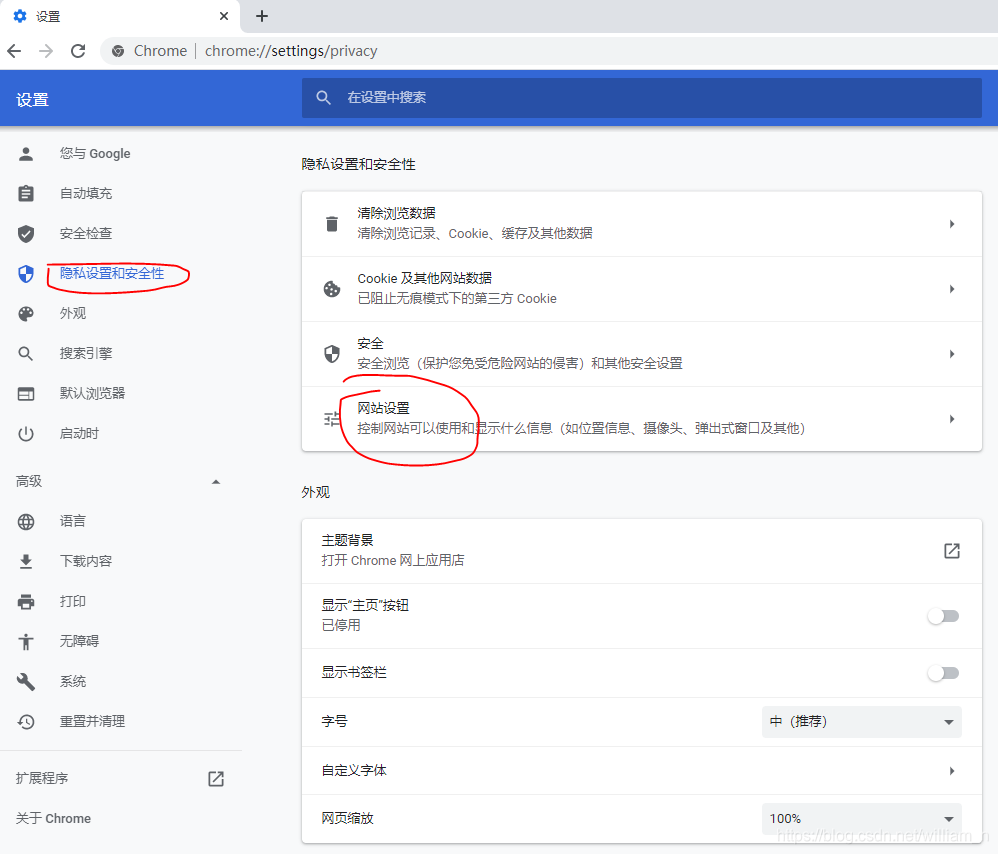Click the palette icon for 外观
Image resolution: width=998 pixels, height=854 pixels.
point(26,314)
